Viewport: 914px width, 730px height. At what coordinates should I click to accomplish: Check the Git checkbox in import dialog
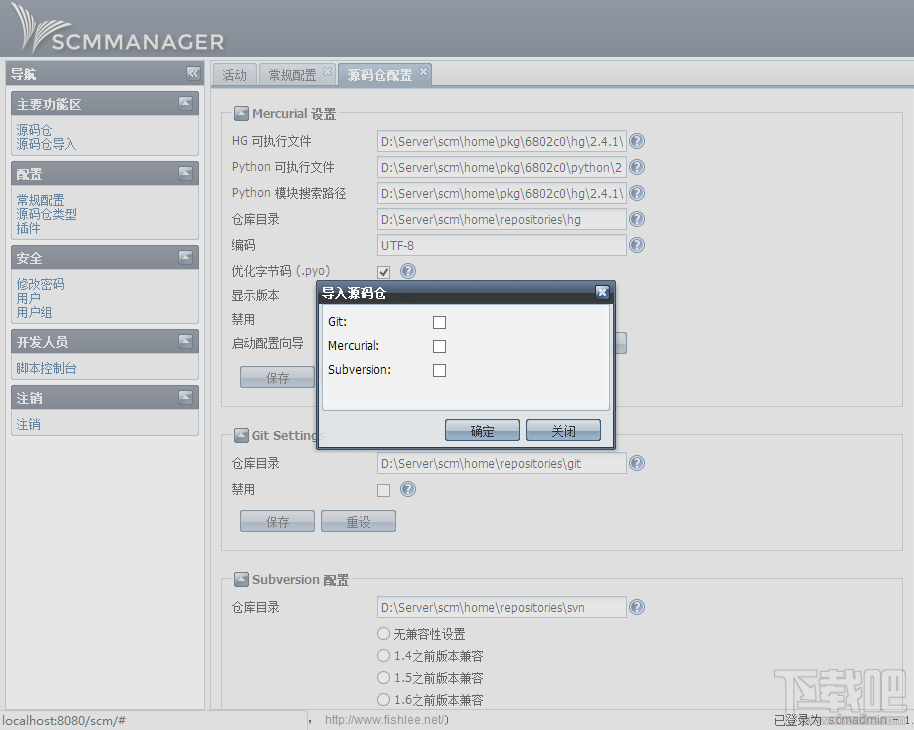point(440,322)
